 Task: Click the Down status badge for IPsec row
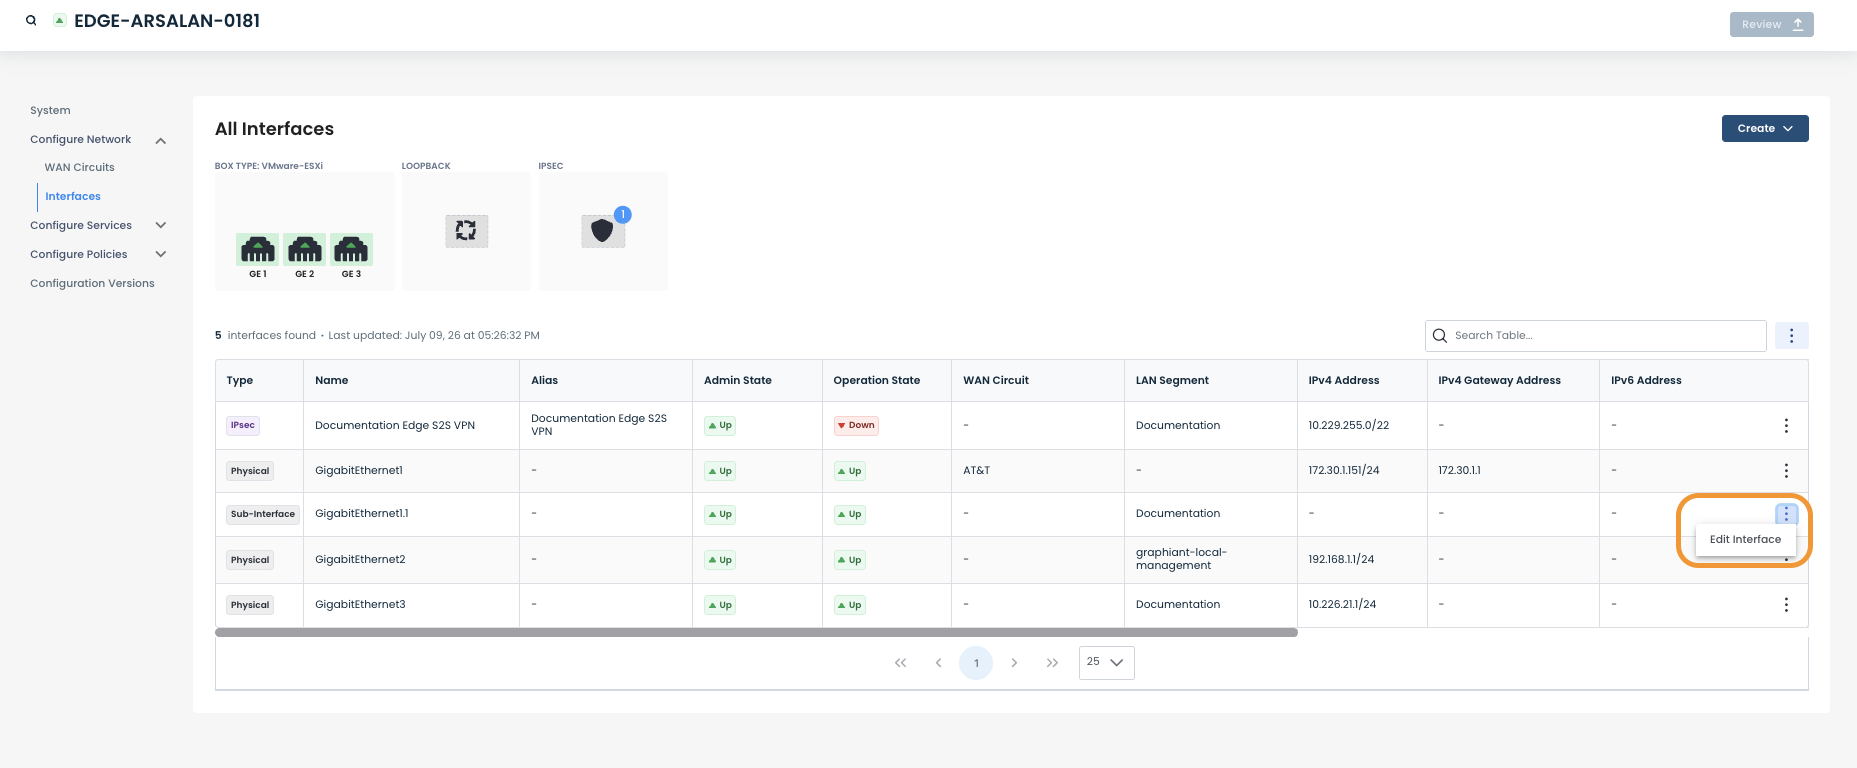[856, 426]
